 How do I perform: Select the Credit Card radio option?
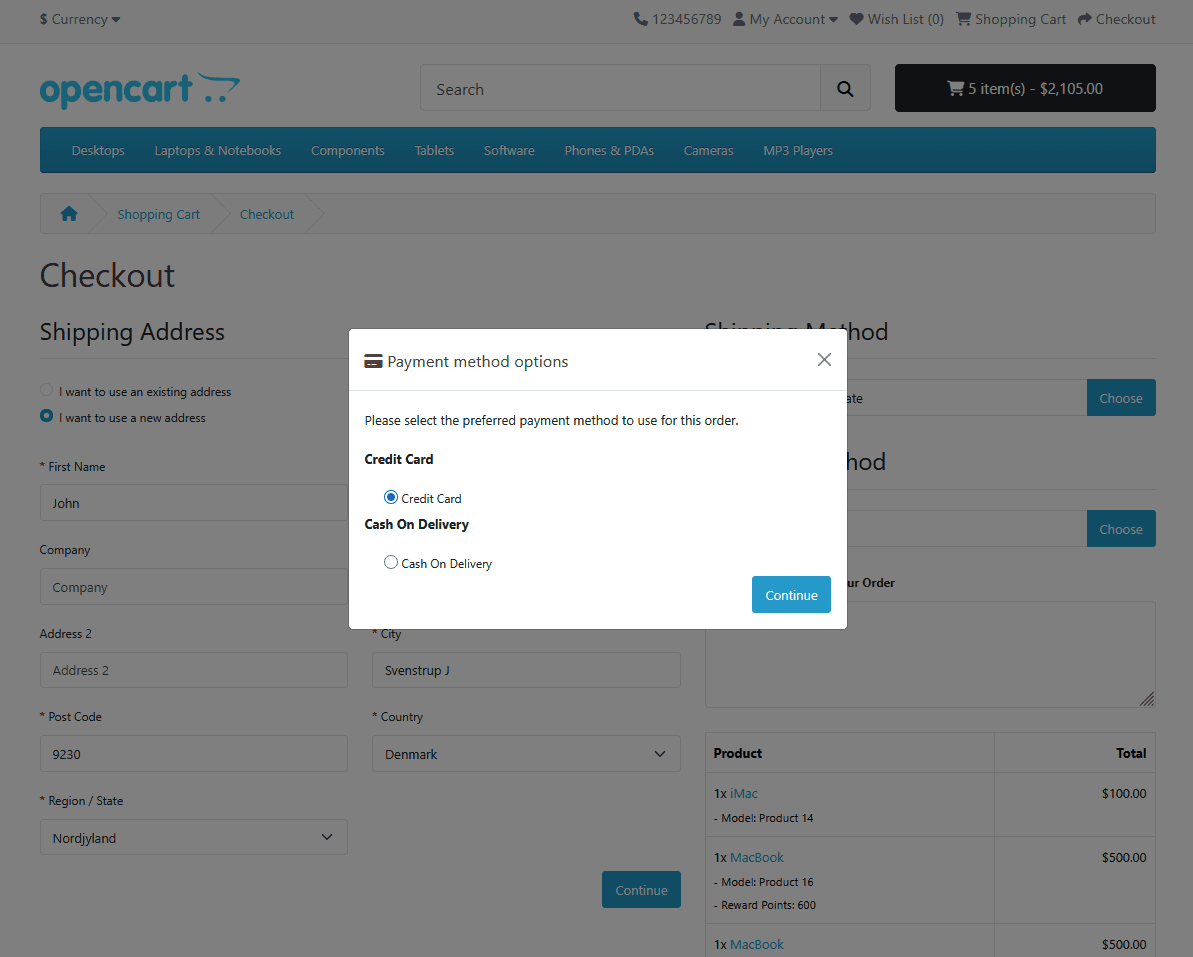coord(391,498)
